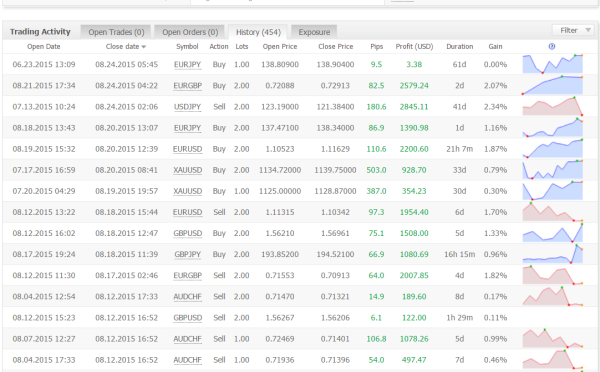View sparkline chart for 3.38 profit trade
Image resolution: width=600 pixels, height=372 pixels.
pyautogui.click(x=553, y=64)
